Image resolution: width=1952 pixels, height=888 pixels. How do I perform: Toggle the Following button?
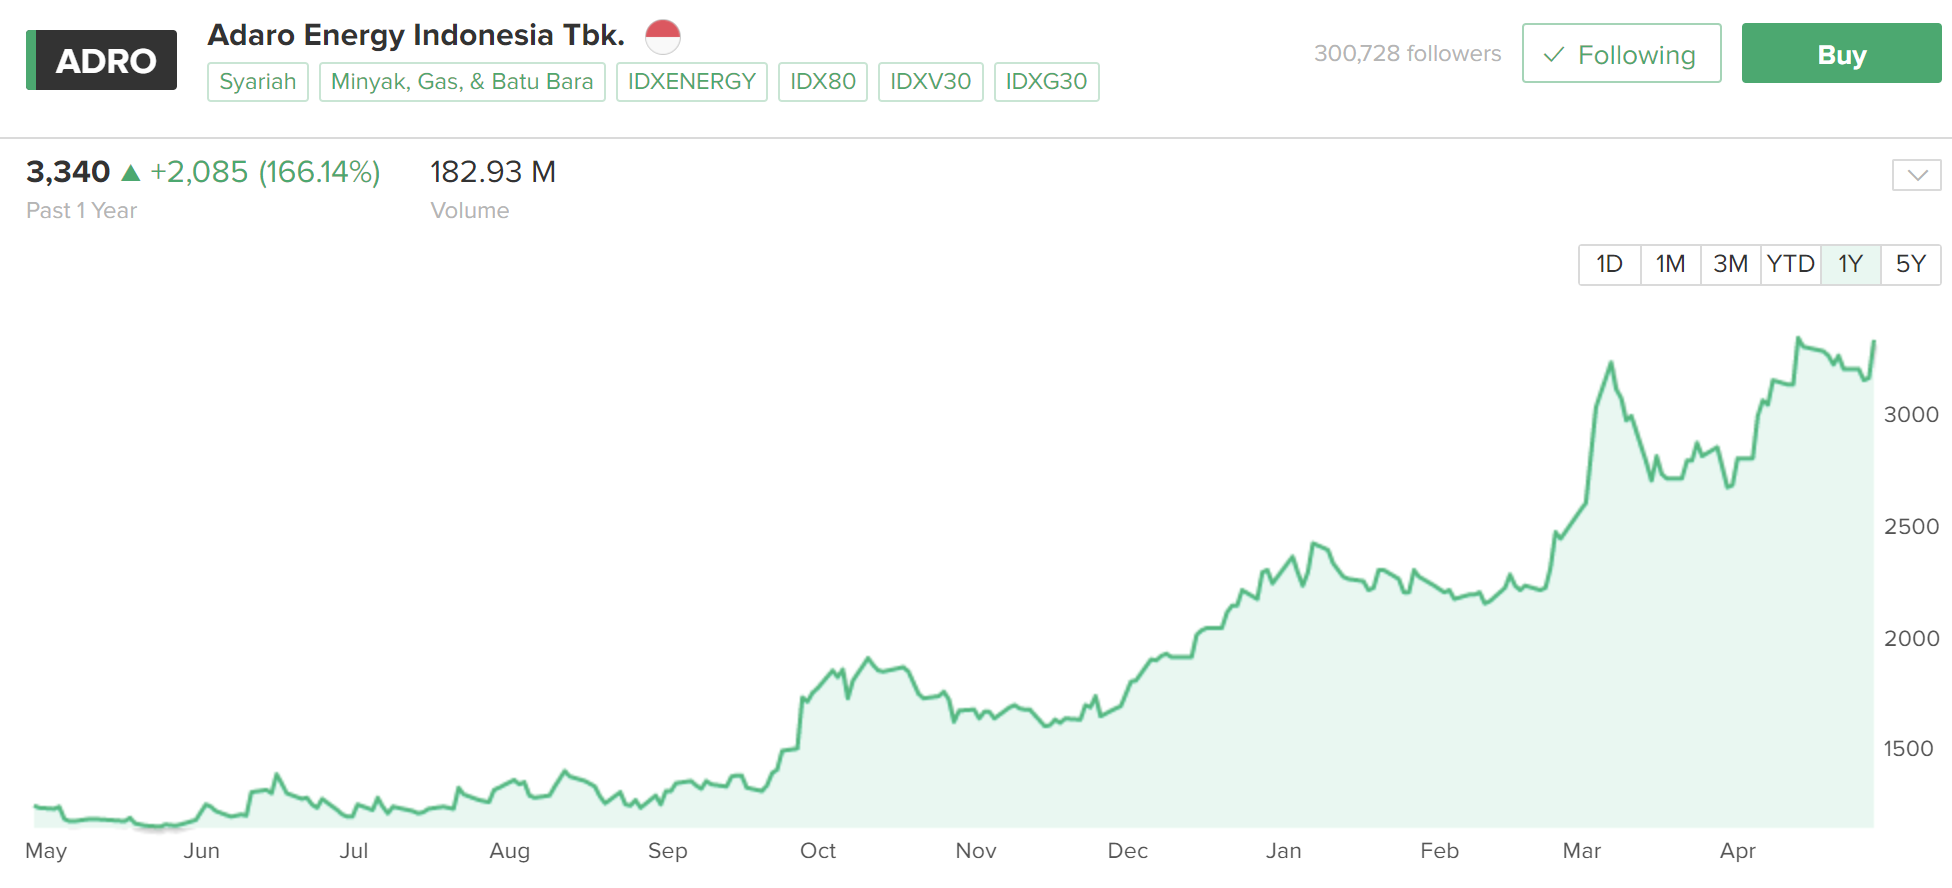tap(1620, 54)
